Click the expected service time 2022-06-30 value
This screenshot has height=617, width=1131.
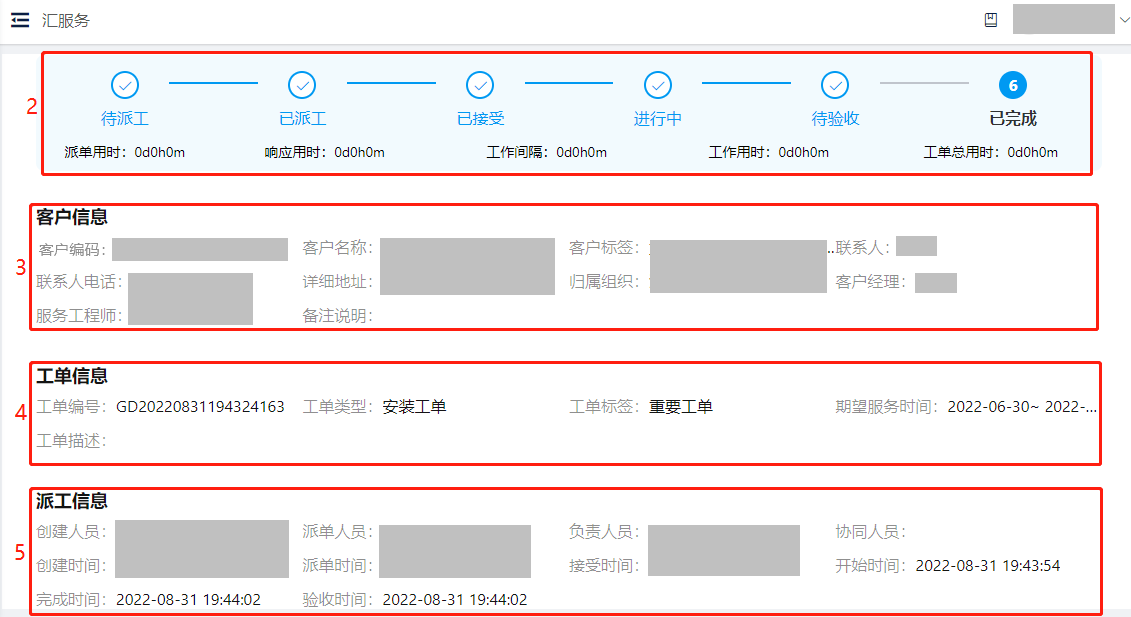point(1022,407)
